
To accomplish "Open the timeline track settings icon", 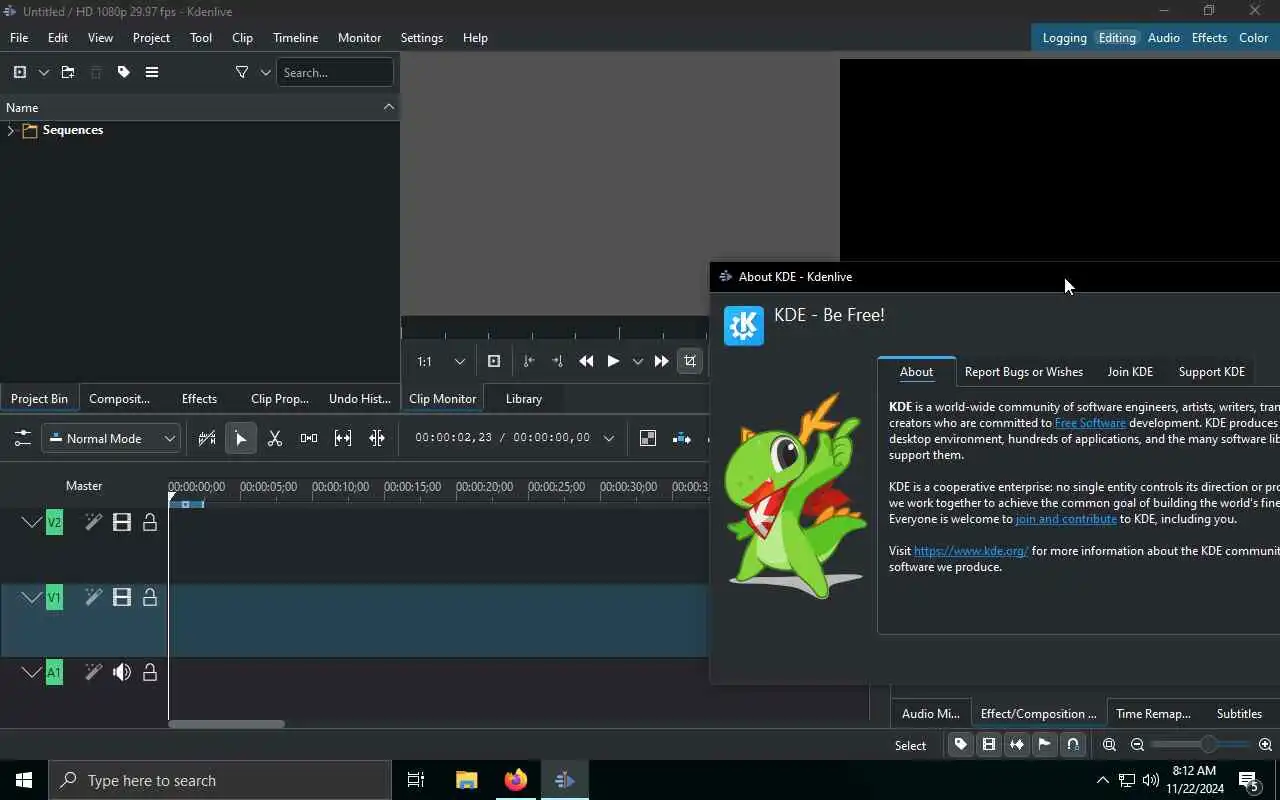I will [22, 438].
